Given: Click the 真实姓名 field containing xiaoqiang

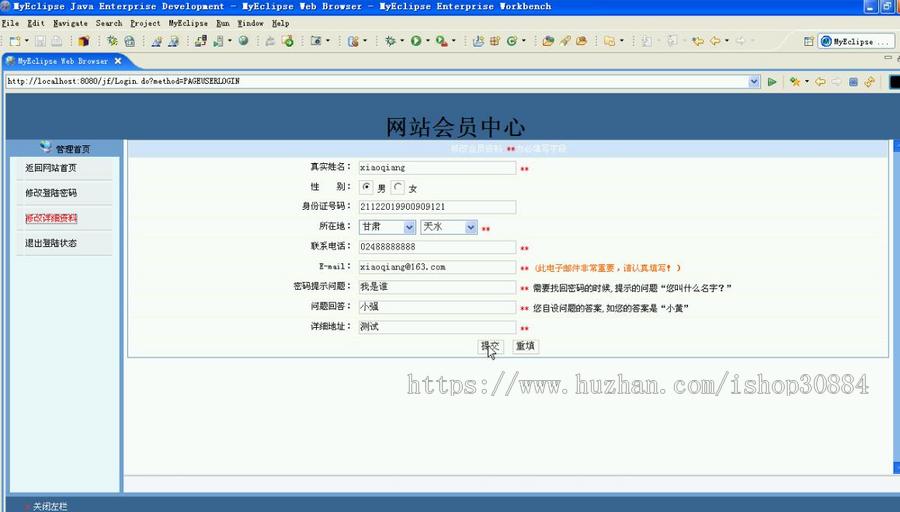Looking at the screenshot, I should click(437, 168).
